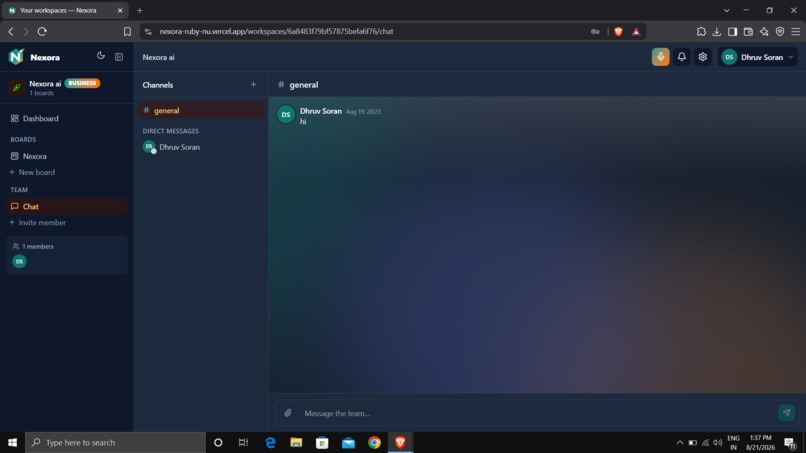Screen dimensions: 806x453
Task: Open the Nexora board
Action: point(67,156)
